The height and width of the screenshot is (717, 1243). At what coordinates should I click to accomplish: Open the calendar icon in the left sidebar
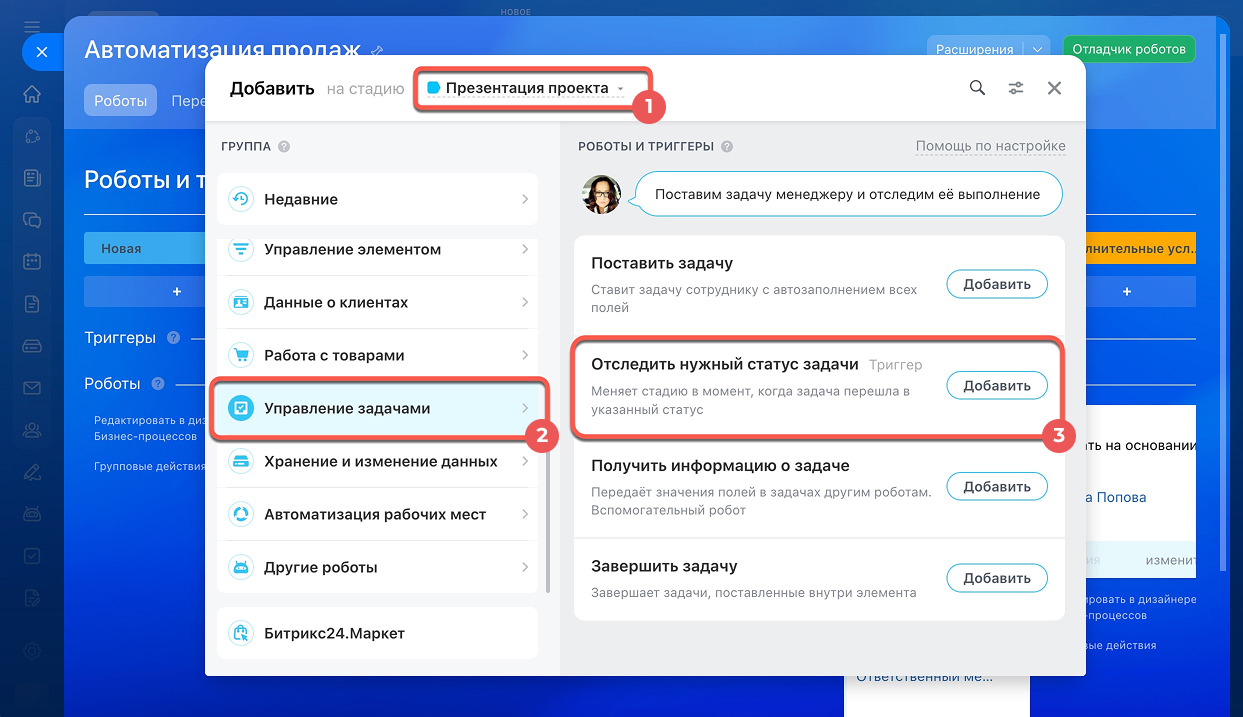point(32,262)
